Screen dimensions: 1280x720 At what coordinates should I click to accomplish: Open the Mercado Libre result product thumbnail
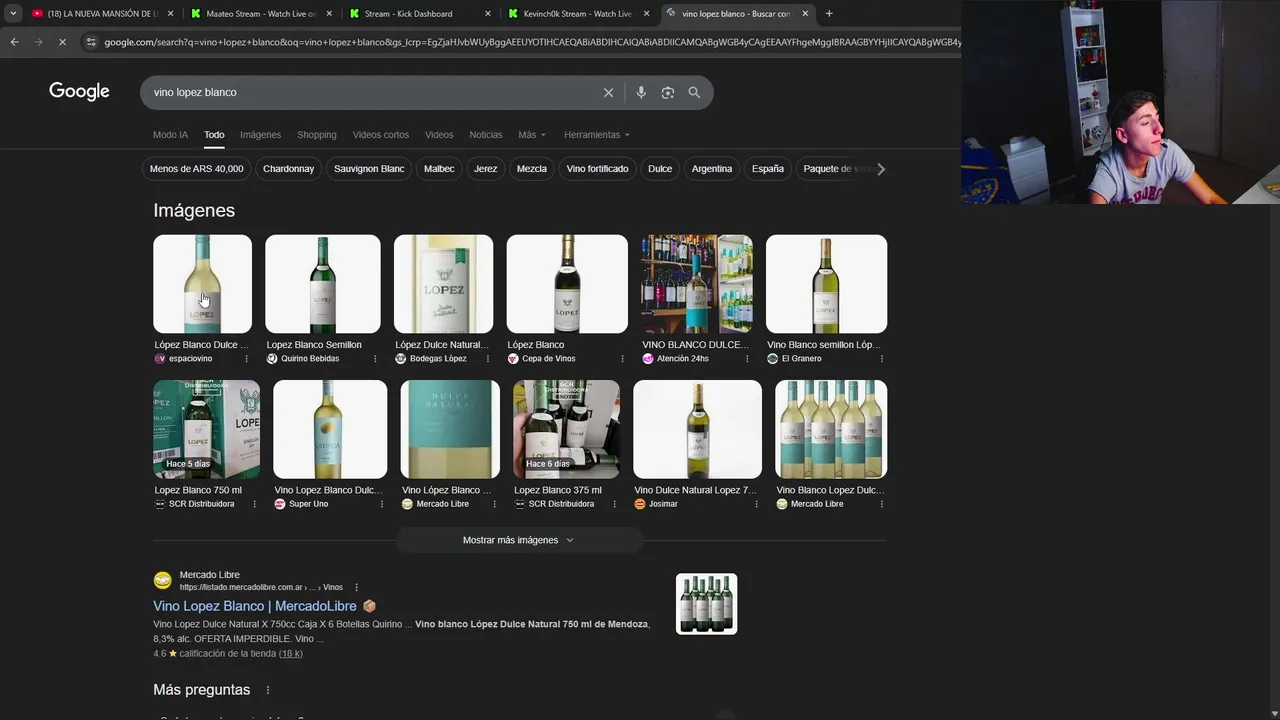[x=706, y=604]
